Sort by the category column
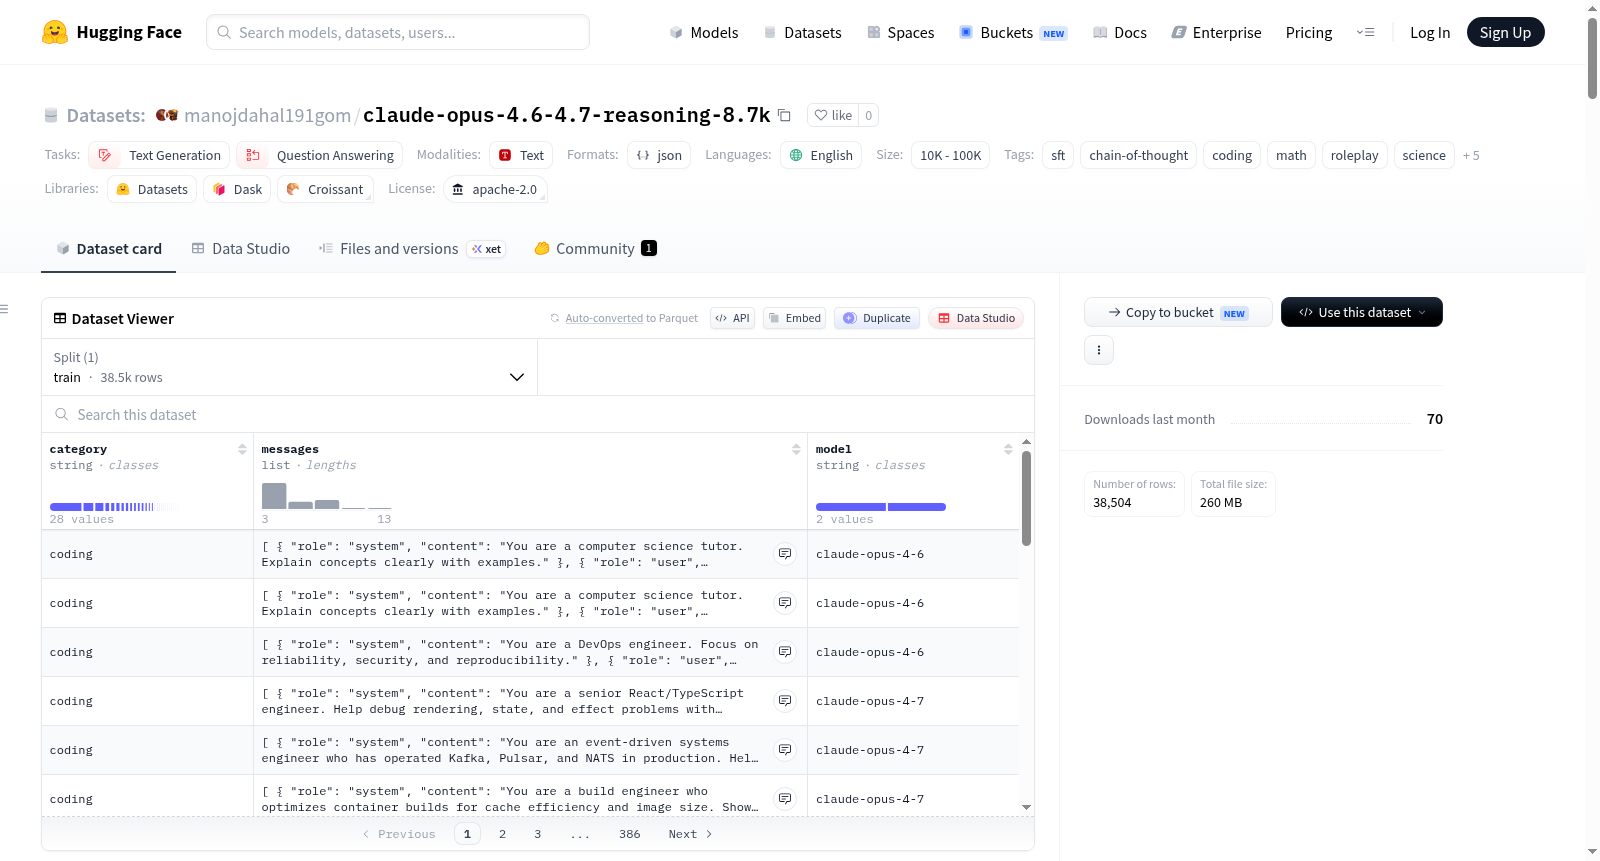This screenshot has width=1600, height=861. click(x=242, y=449)
